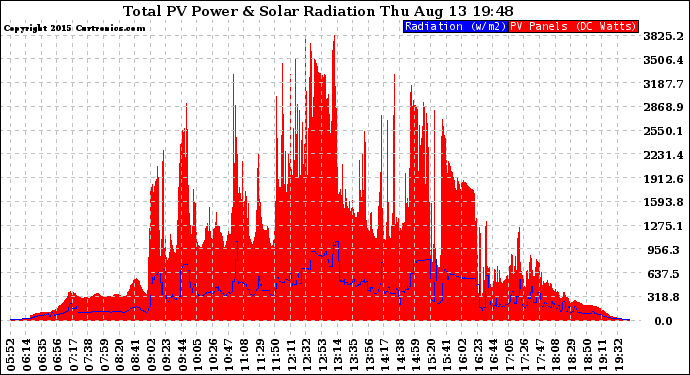
Task: Click the y-axis value 2231.4
Action: pyautogui.click(x=663, y=155)
